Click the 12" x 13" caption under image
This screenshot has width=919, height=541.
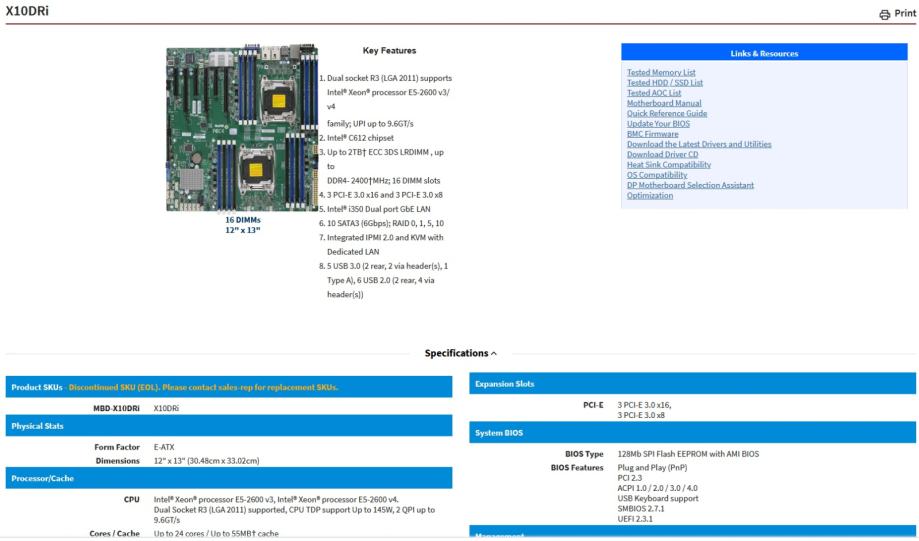click(243, 230)
